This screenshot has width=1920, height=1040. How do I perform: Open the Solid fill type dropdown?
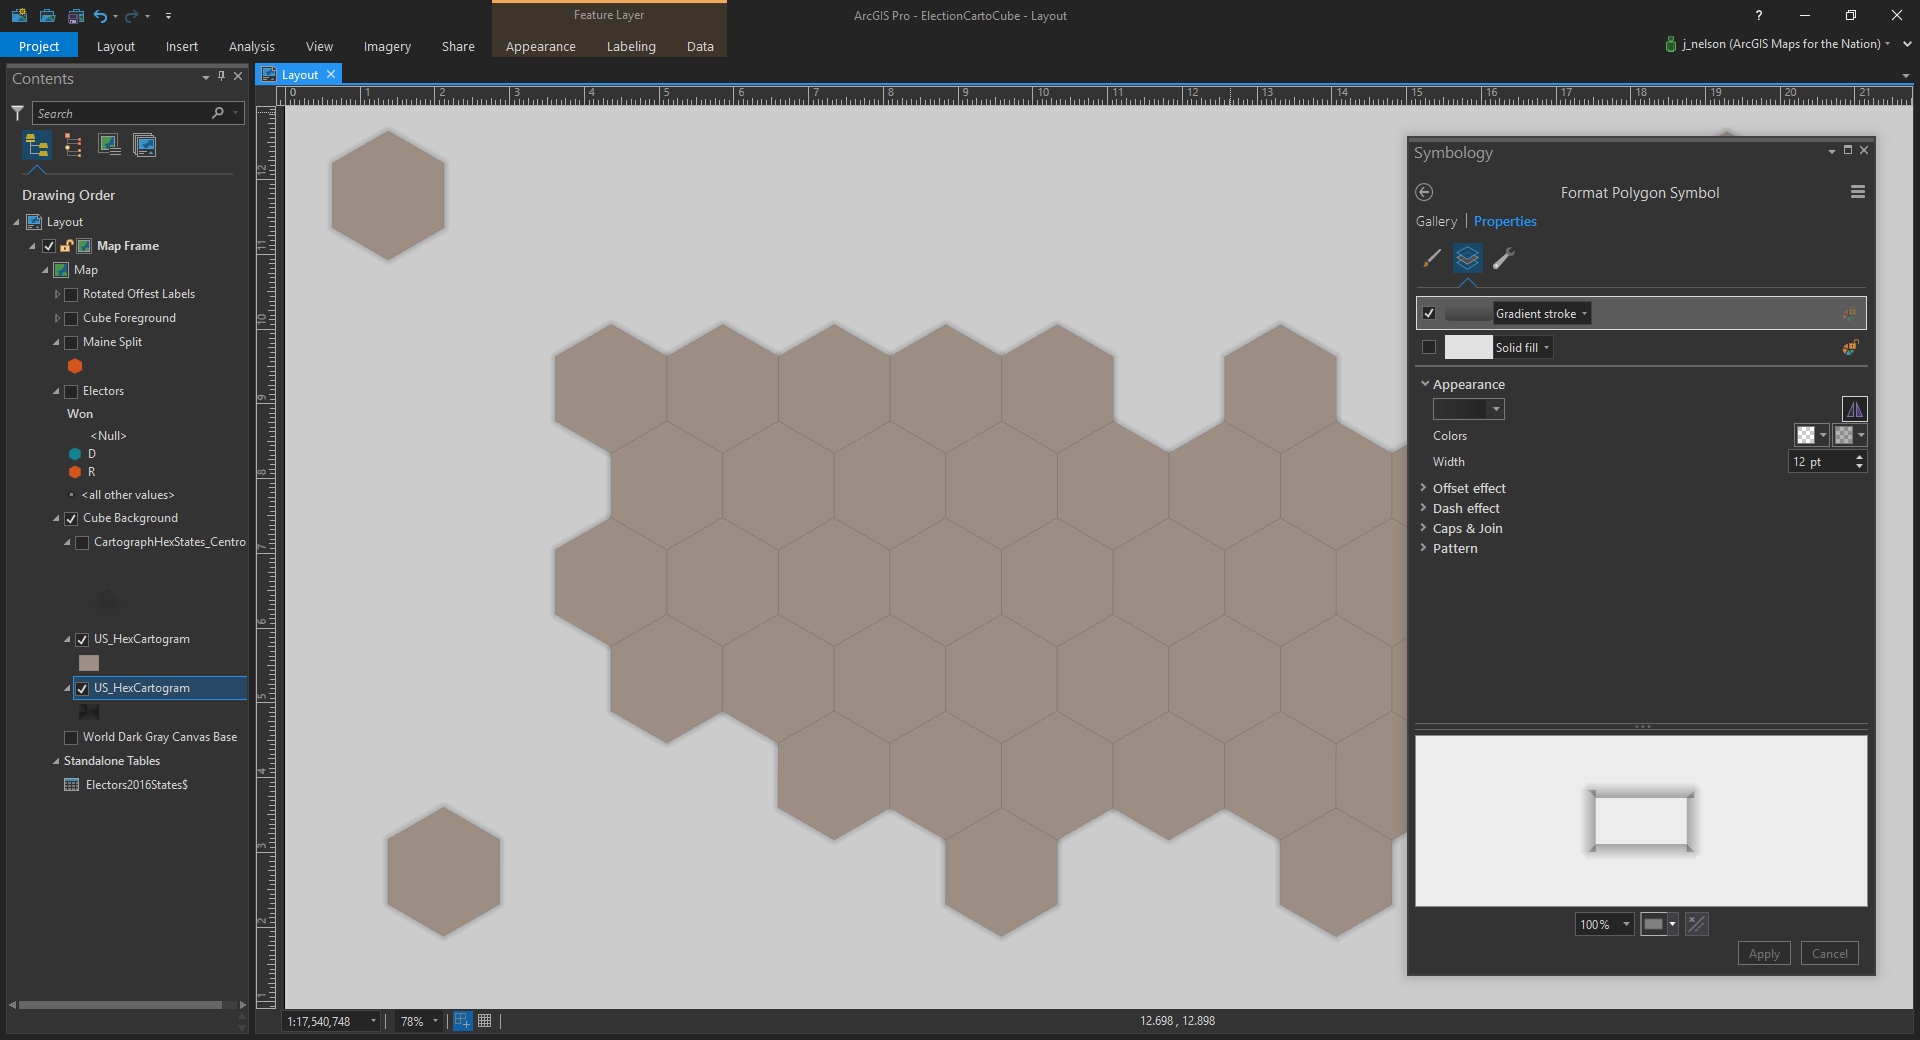(x=1523, y=347)
